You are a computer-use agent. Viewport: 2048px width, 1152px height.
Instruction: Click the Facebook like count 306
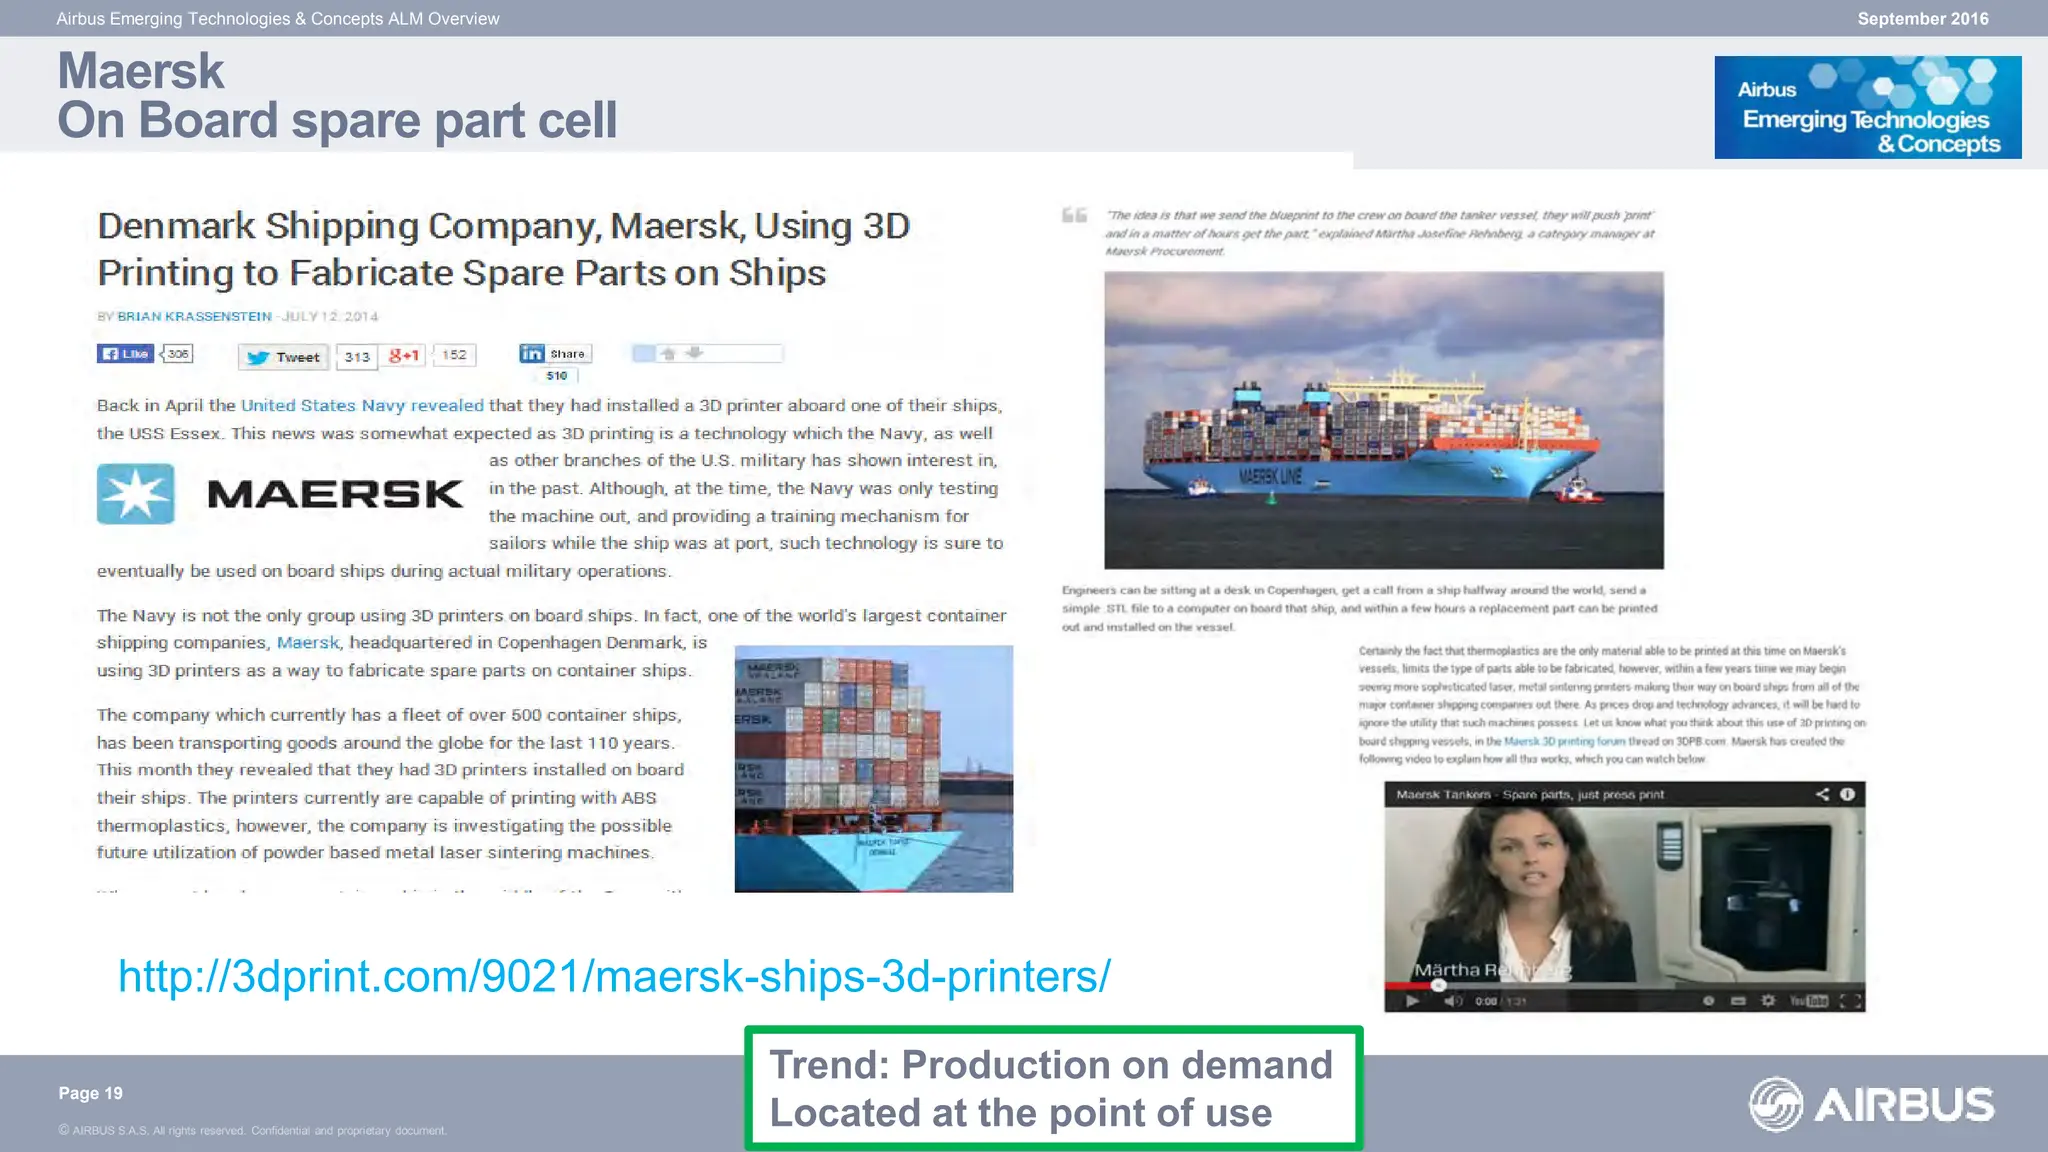[177, 353]
